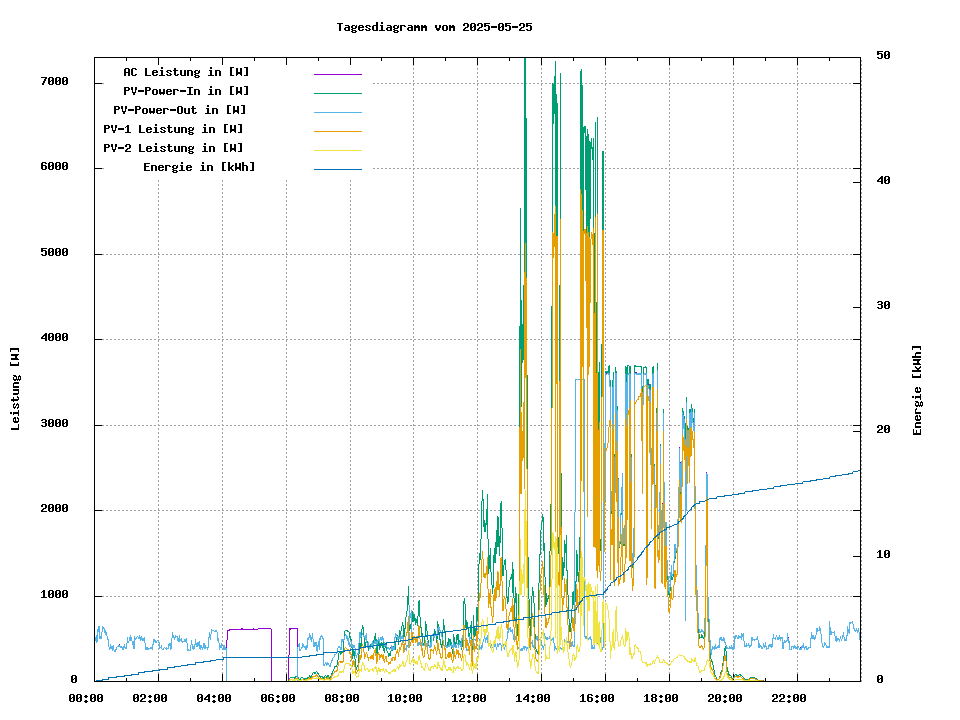
Task: Click the 12:00 tick on the time axis
Action: point(469,698)
